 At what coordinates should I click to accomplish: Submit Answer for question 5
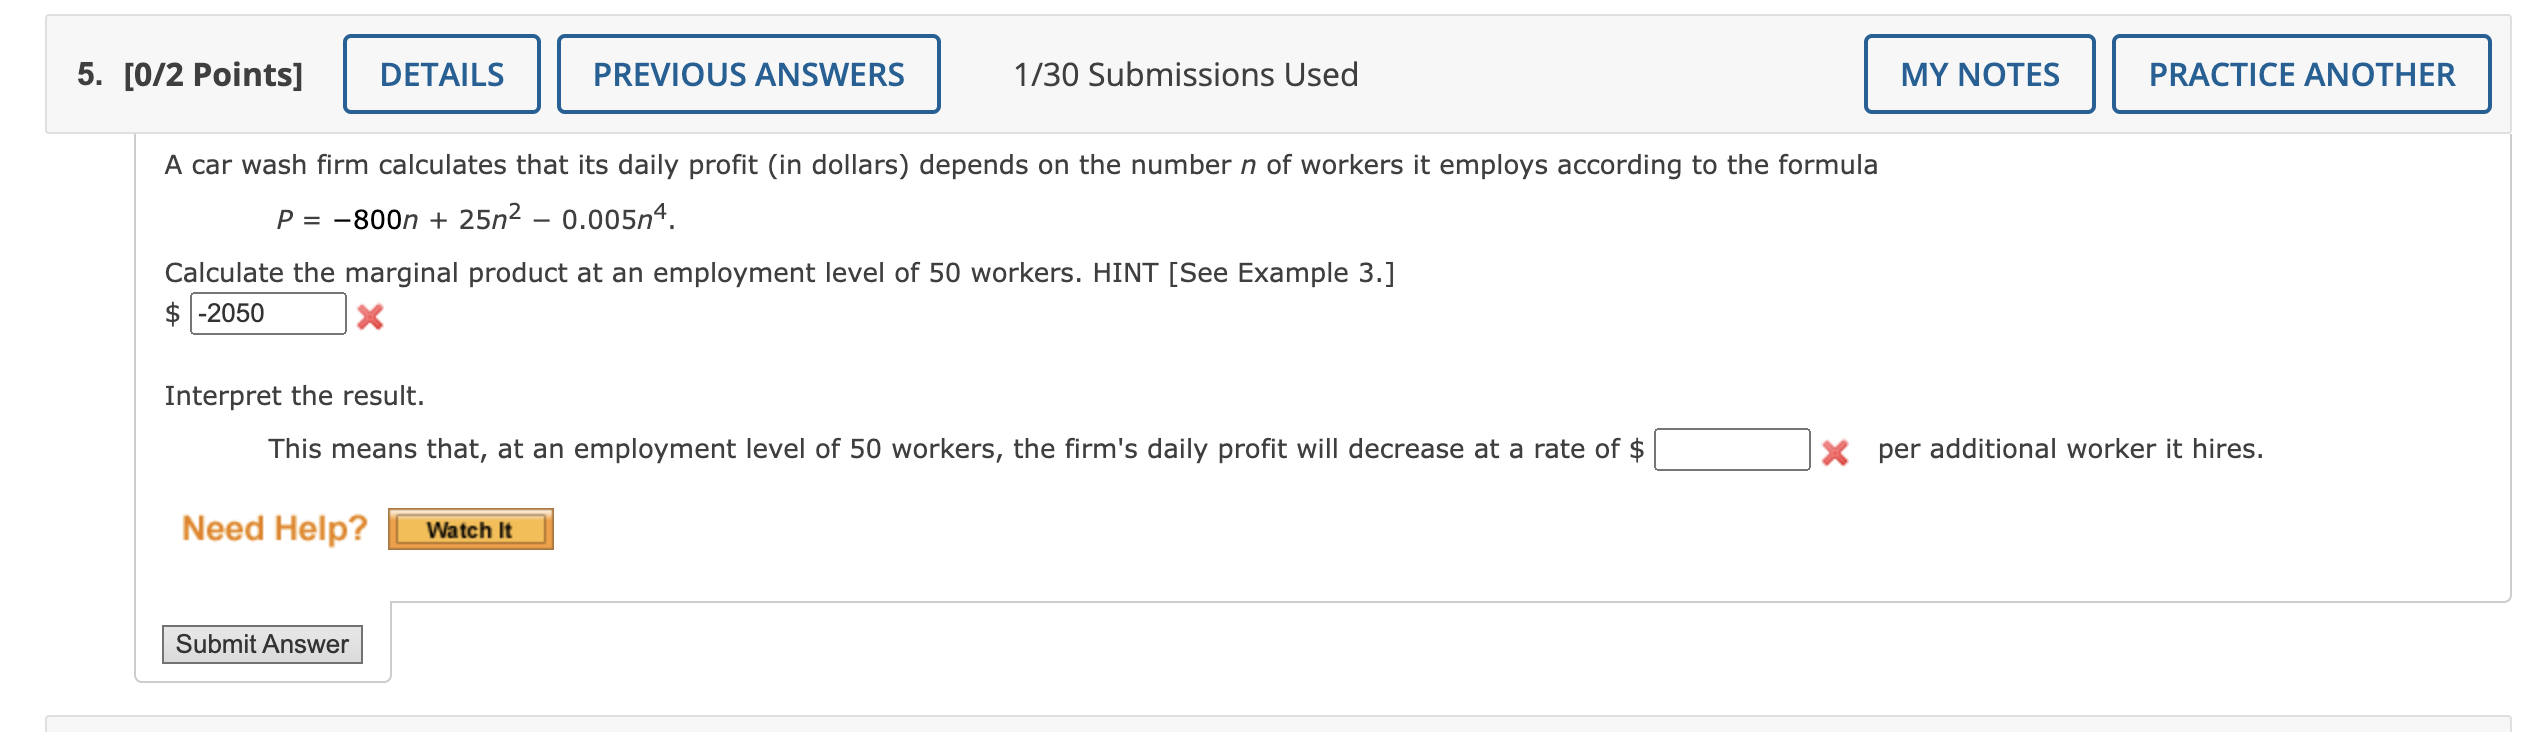pyautogui.click(x=262, y=643)
